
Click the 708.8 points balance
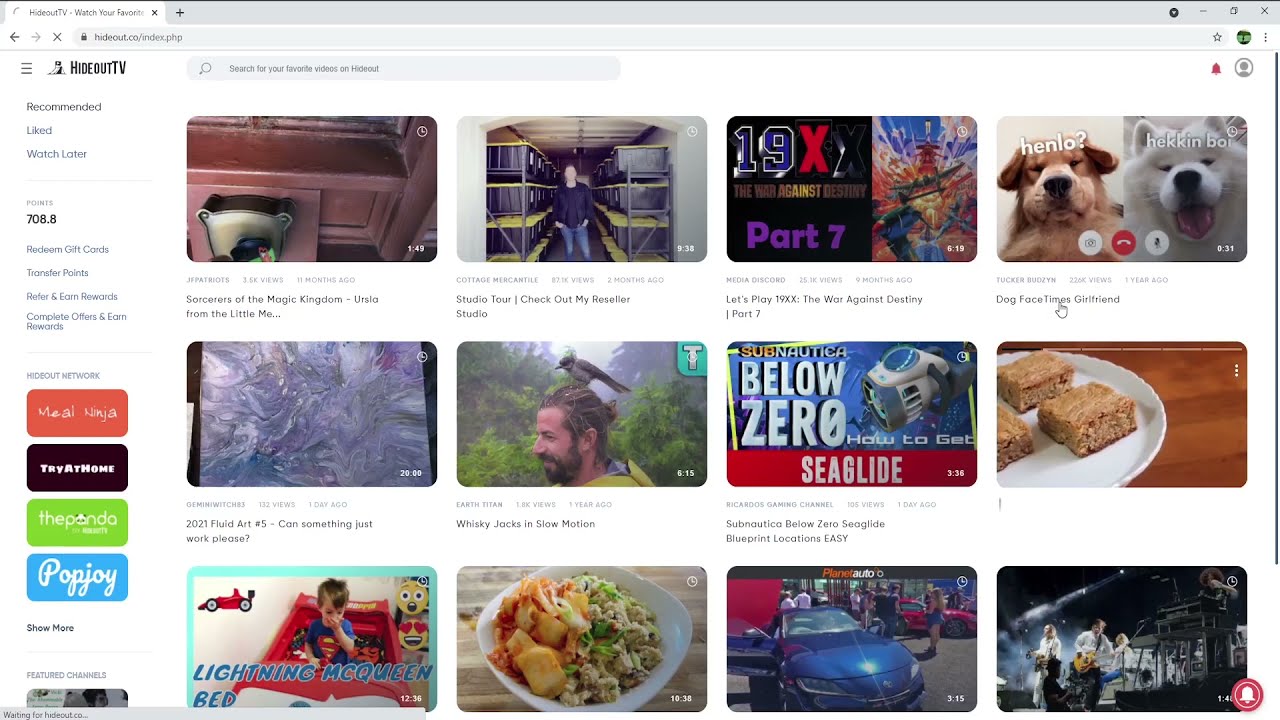coord(42,219)
